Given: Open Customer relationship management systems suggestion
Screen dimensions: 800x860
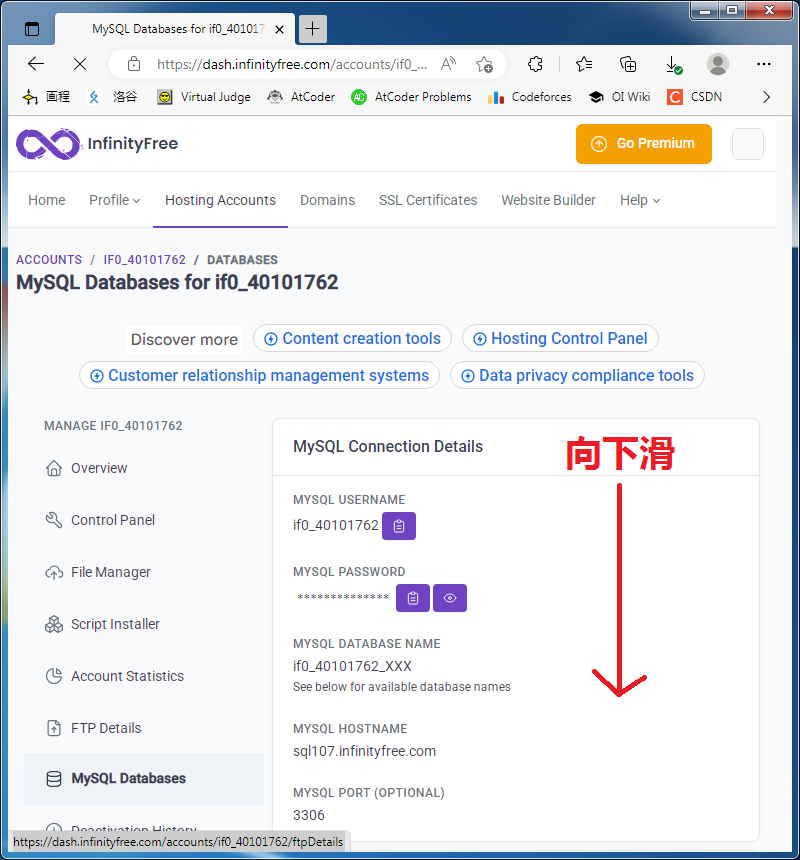Looking at the screenshot, I should click(x=259, y=375).
